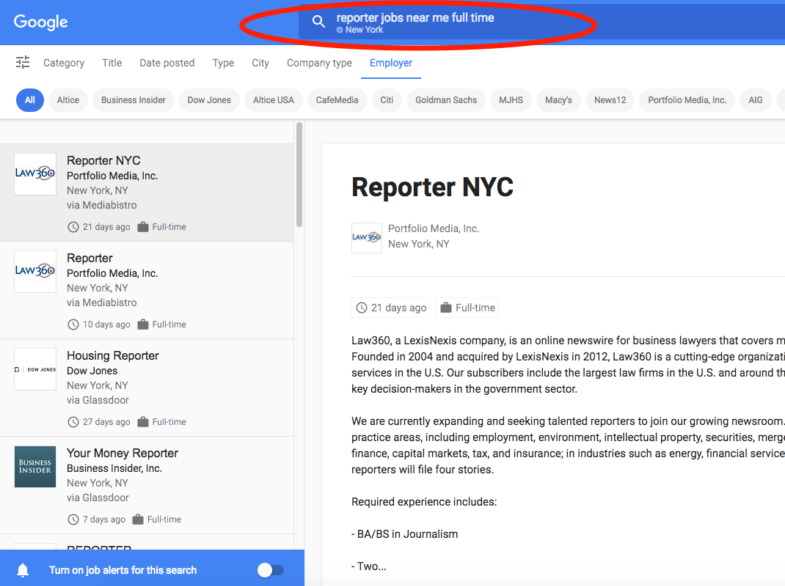Open the City filter tab
Image resolution: width=785 pixels, height=586 pixels.
260,63
